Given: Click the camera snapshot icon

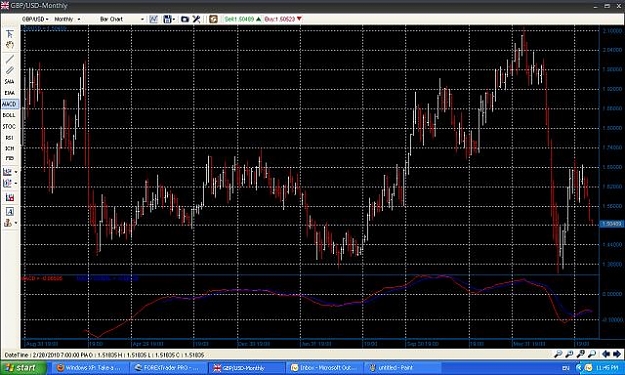Looking at the screenshot, I should coord(185,19).
